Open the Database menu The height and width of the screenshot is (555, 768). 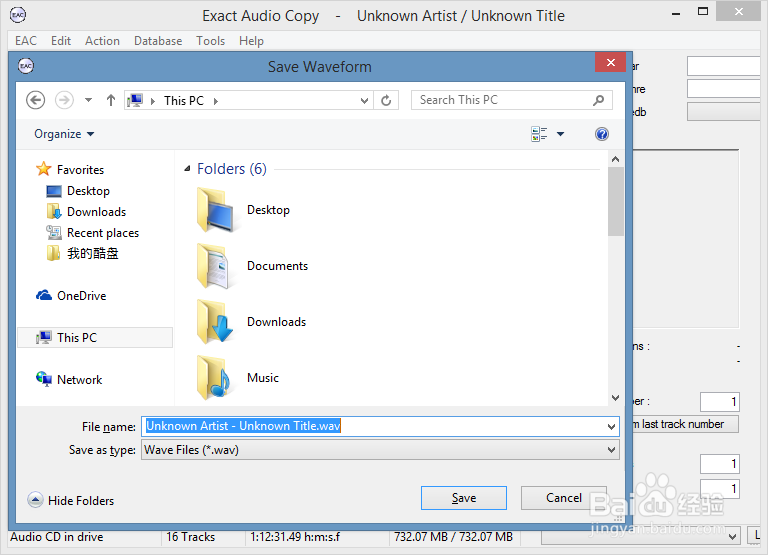point(158,41)
